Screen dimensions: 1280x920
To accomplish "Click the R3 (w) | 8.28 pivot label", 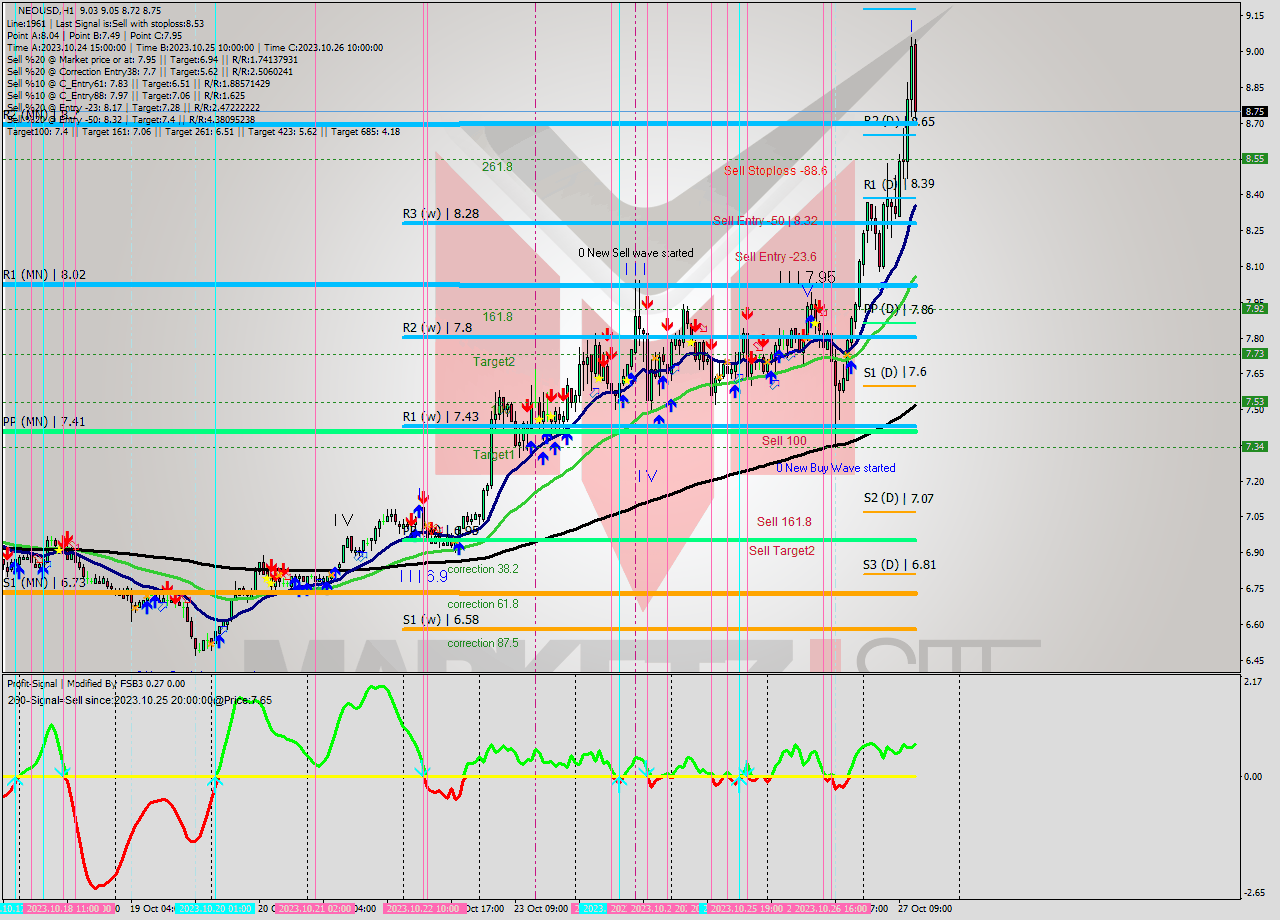I will (x=441, y=213).
